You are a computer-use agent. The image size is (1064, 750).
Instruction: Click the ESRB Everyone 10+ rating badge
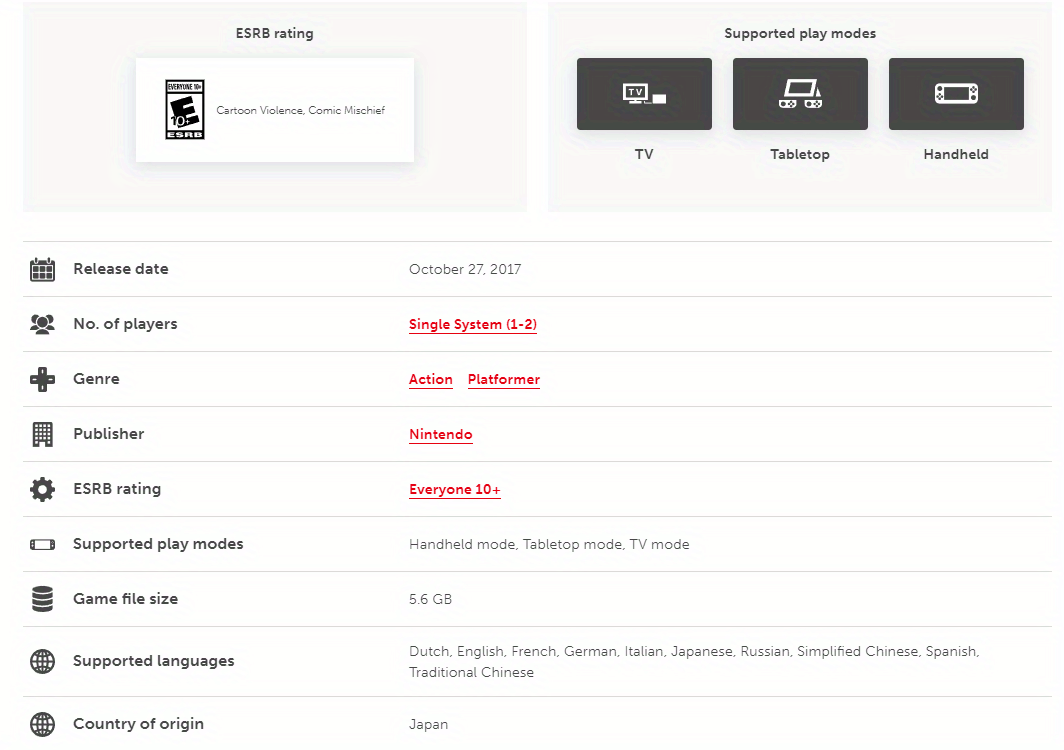coord(185,110)
